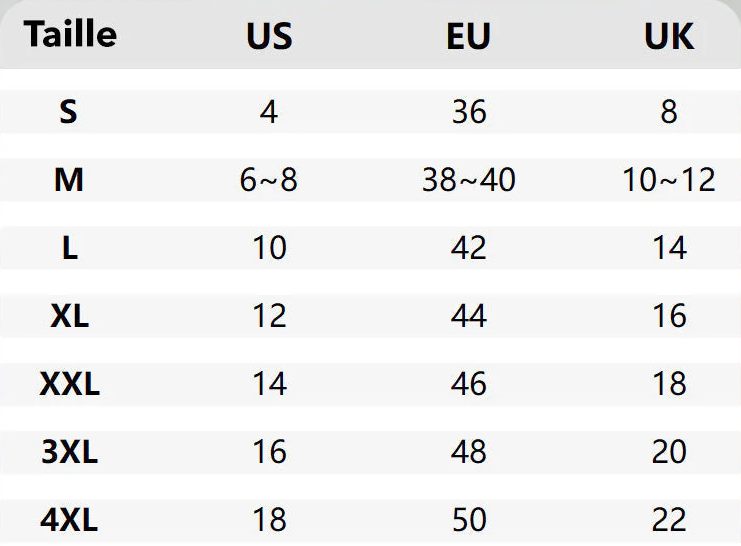Select UK value 10~12 in M row
The width and height of the screenshot is (741, 546).
[x=669, y=180]
